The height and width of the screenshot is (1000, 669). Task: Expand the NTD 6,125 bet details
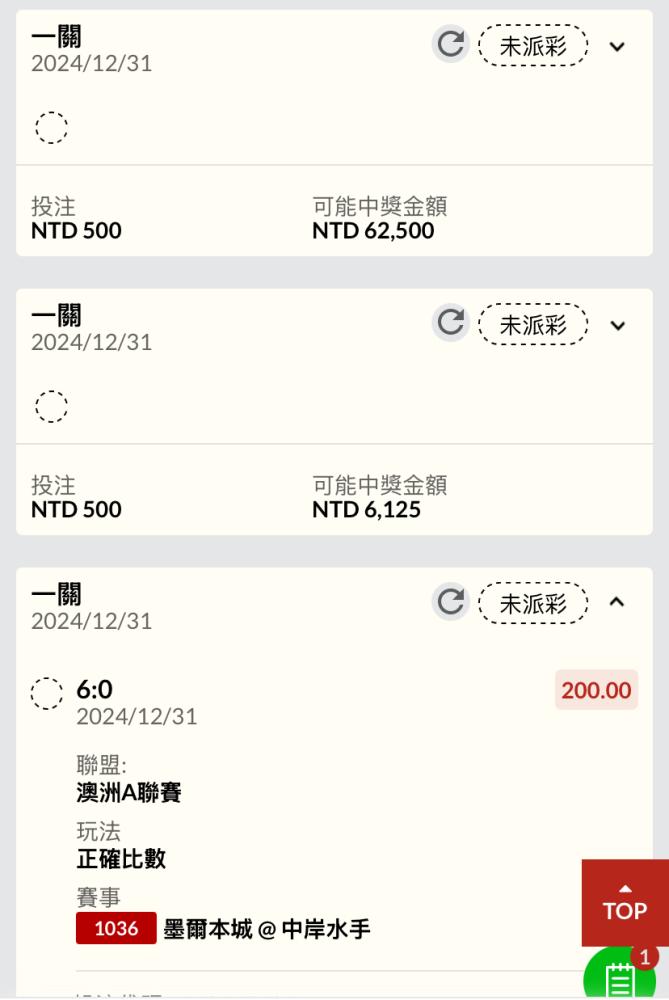click(x=617, y=325)
